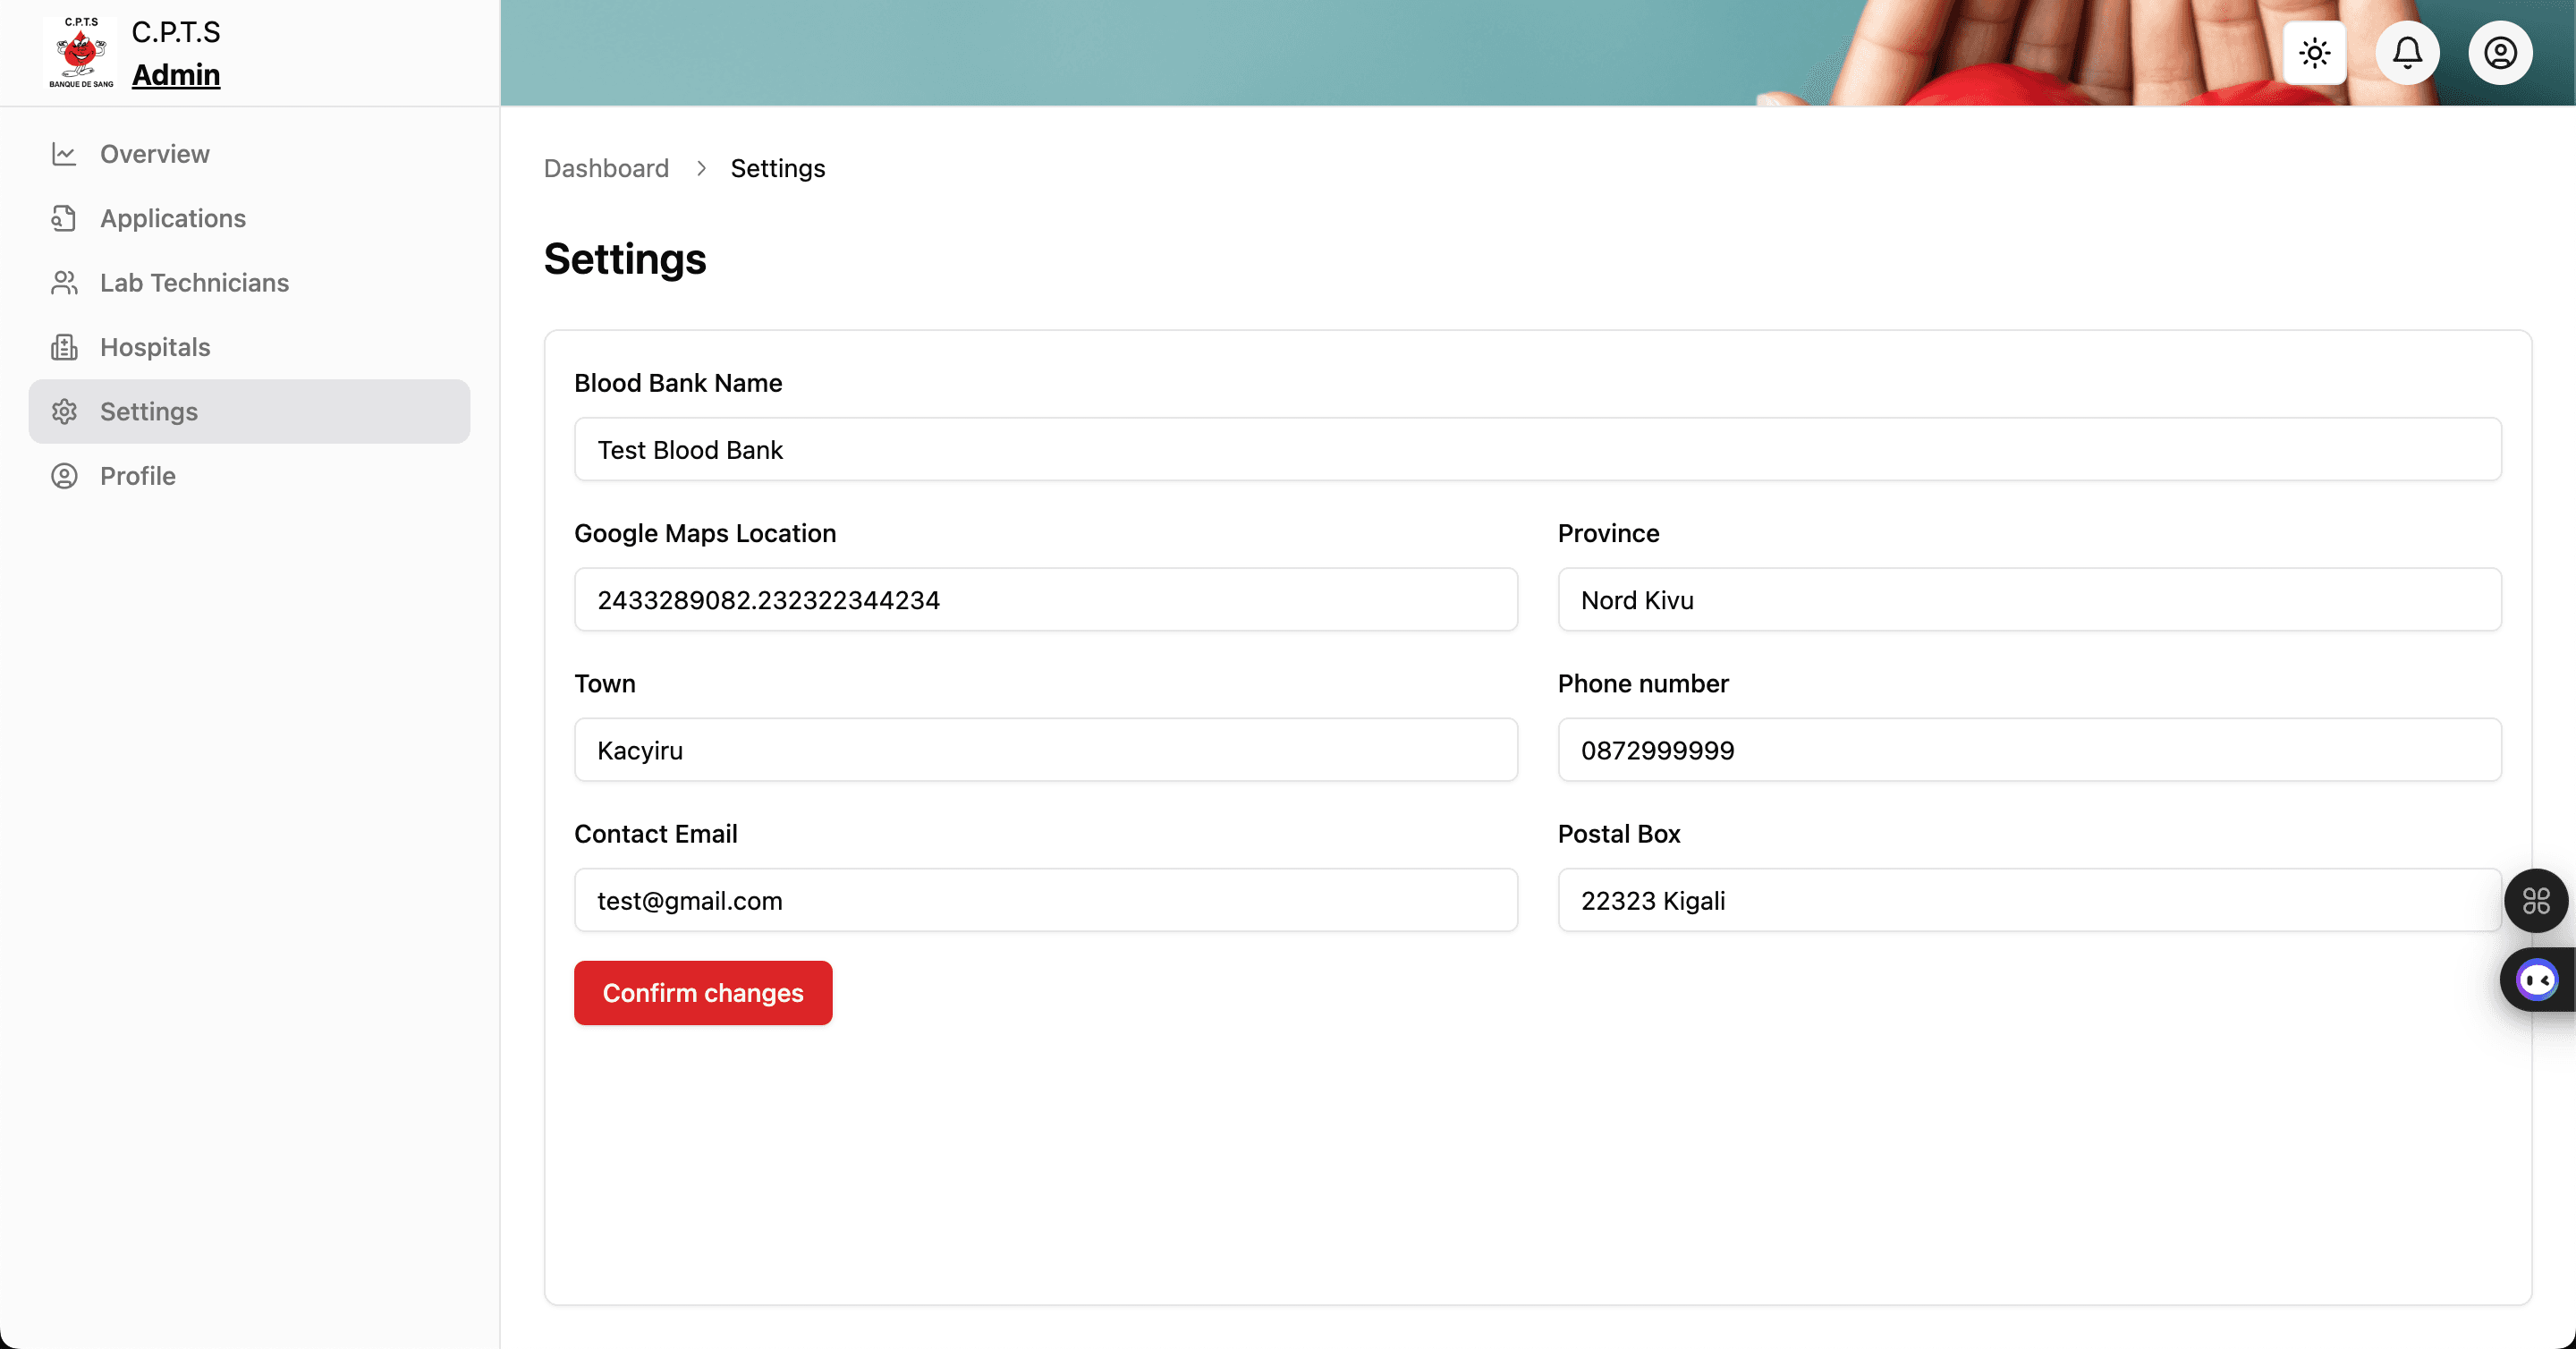Image resolution: width=2576 pixels, height=1349 pixels.
Task: Select the Settings sidebar item
Action: point(249,411)
